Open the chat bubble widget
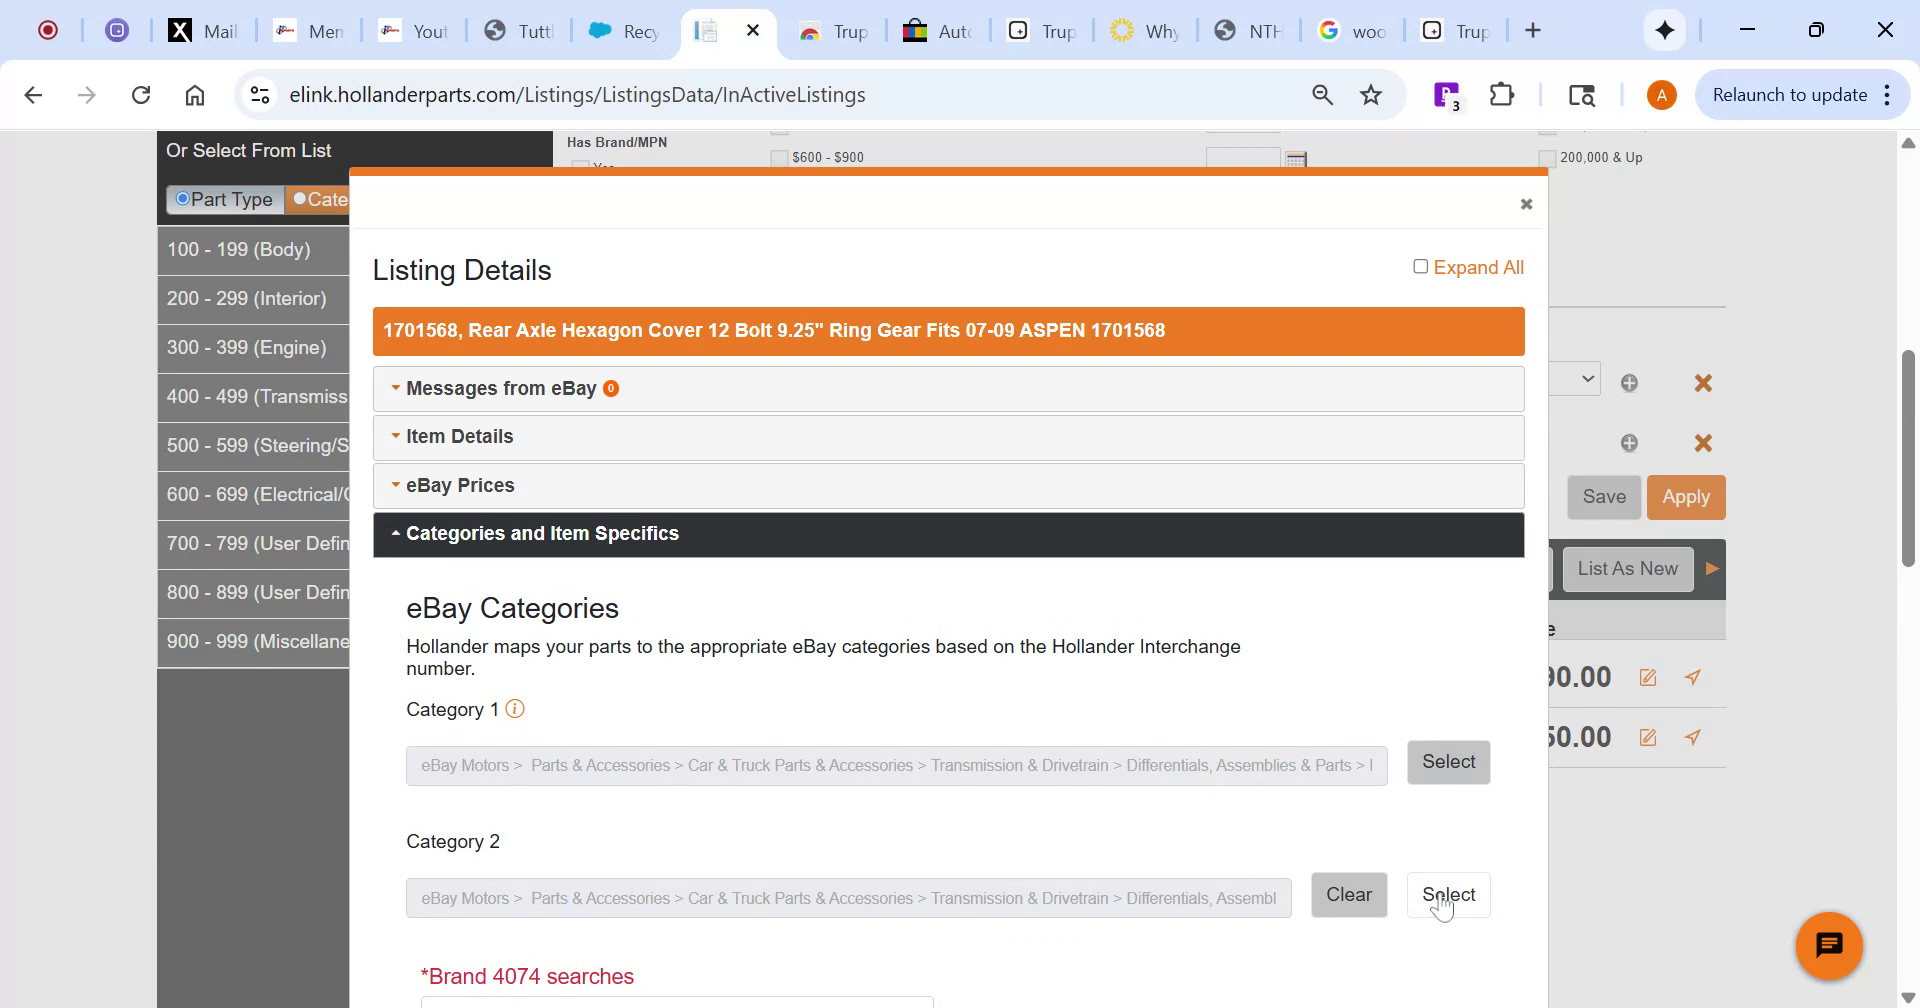Image resolution: width=1920 pixels, height=1008 pixels. click(1829, 944)
